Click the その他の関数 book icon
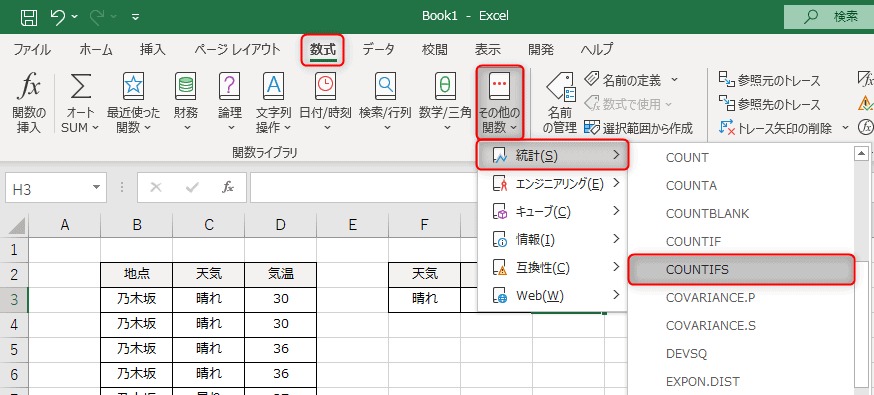This screenshot has width=874, height=395. tap(500, 86)
